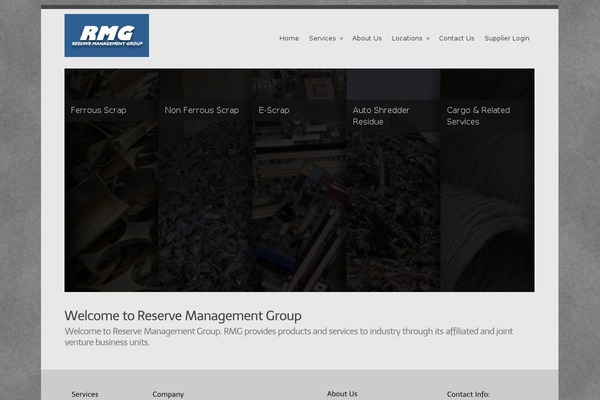Select the Cargo & Related Services label
600x400 pixels.
pos(478,116)
